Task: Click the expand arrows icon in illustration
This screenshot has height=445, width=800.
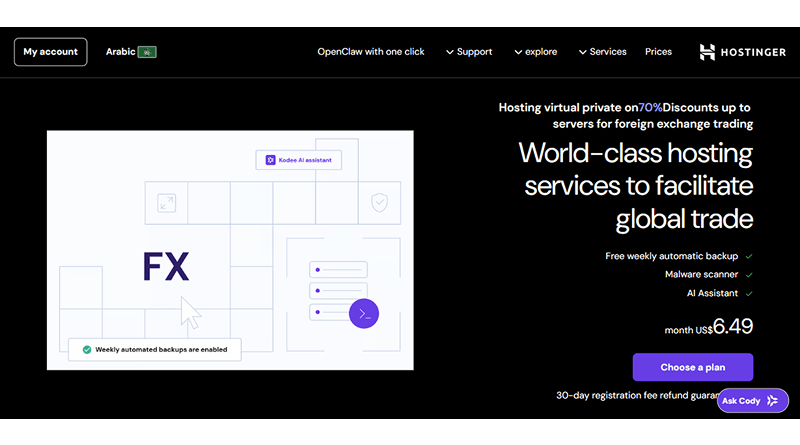Action: point(166,203)
